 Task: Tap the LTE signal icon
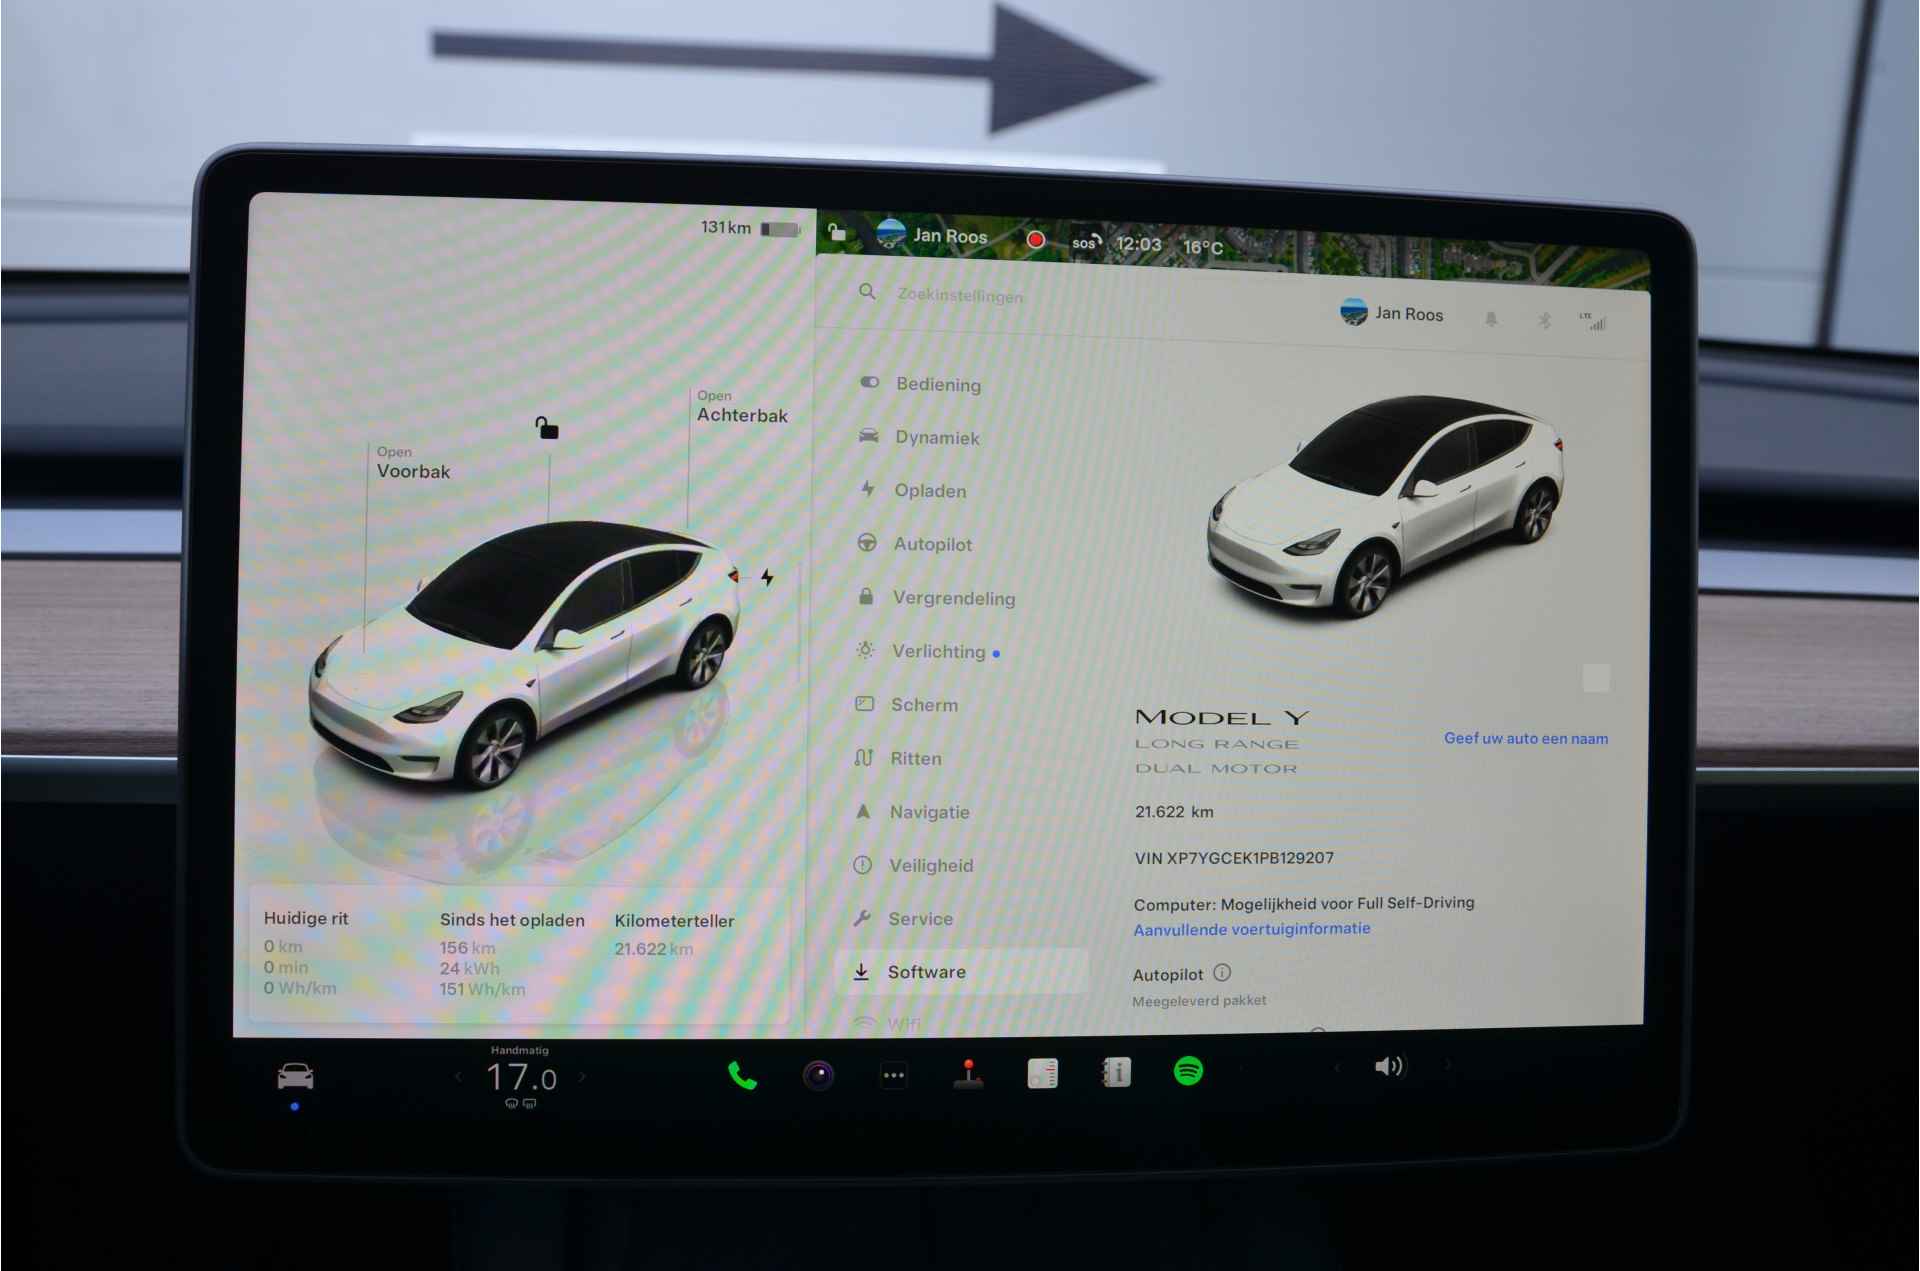pos(1593,322)
